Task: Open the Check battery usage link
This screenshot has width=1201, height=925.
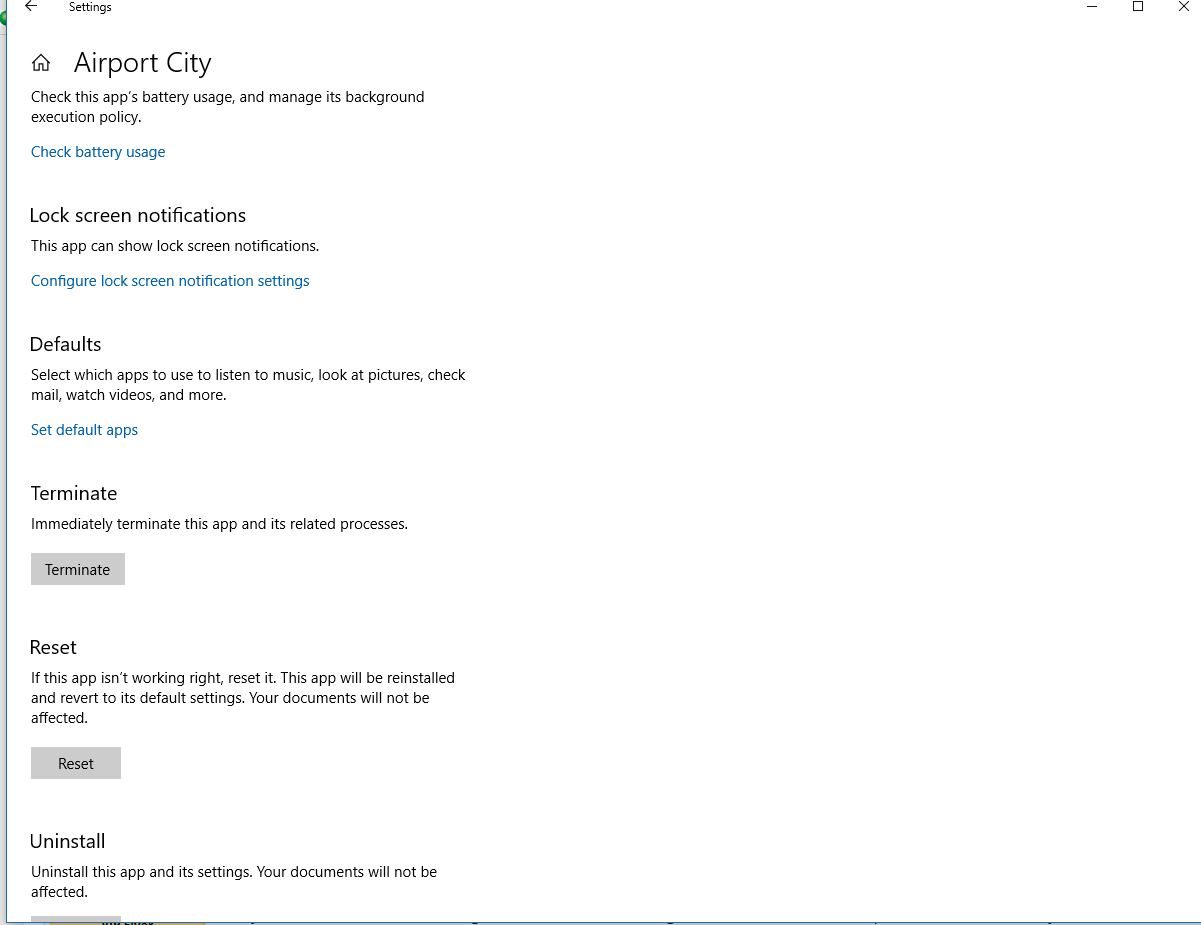Action: click(98, 152)
